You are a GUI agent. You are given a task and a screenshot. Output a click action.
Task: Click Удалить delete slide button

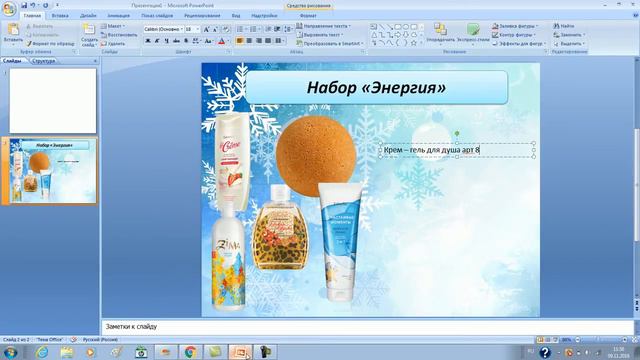[x=113, y=43]
